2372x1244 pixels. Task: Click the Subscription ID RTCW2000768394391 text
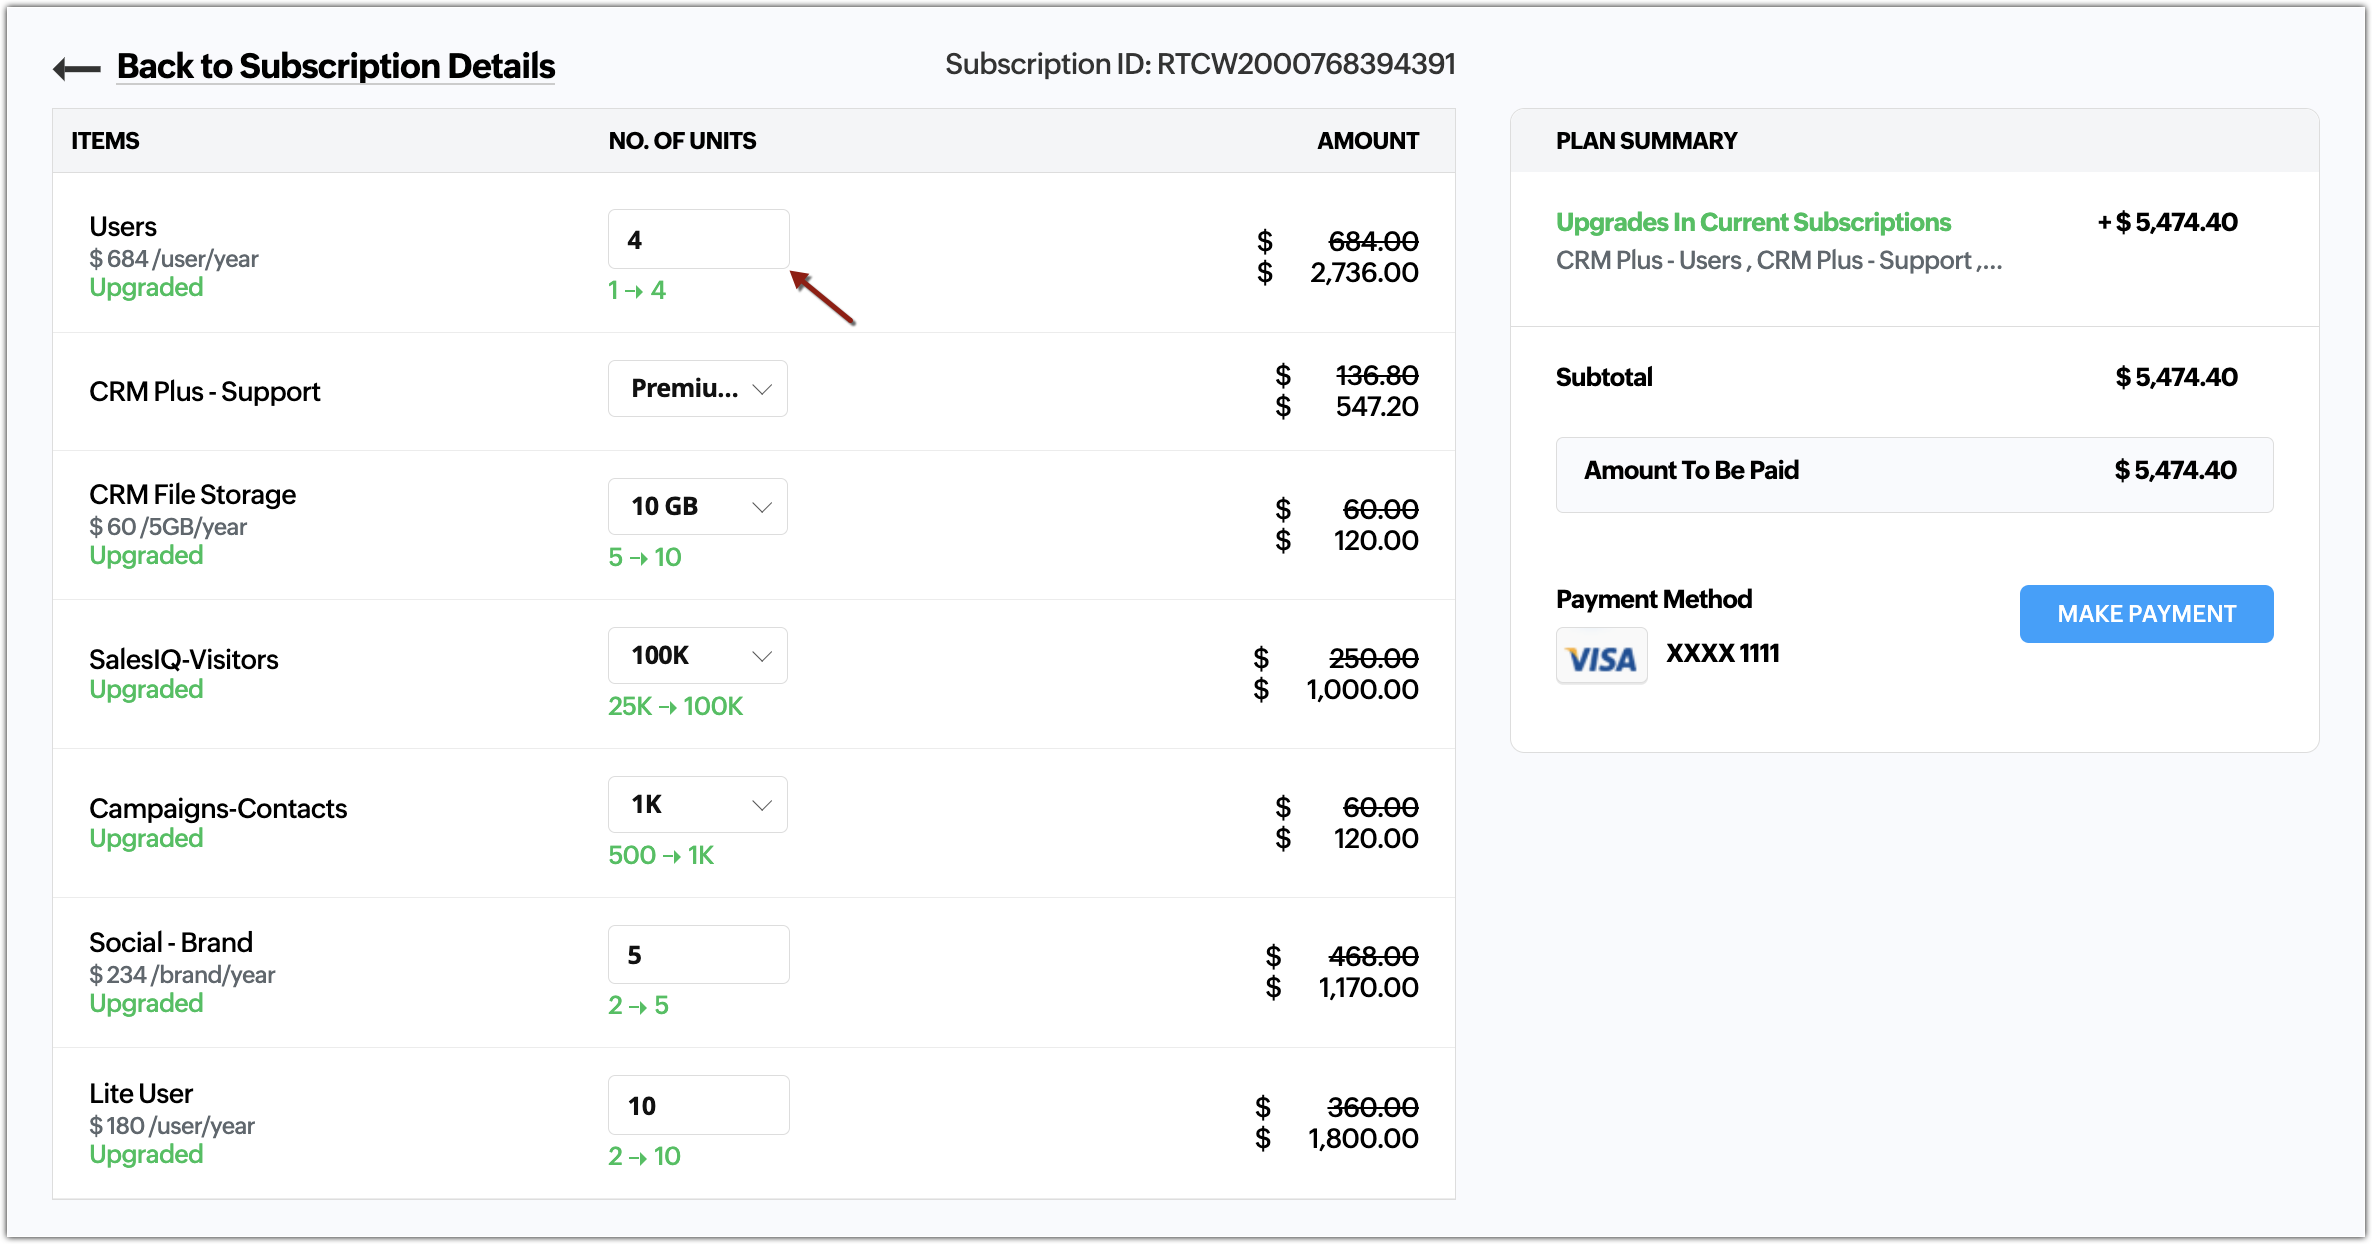click(1200, 64)
